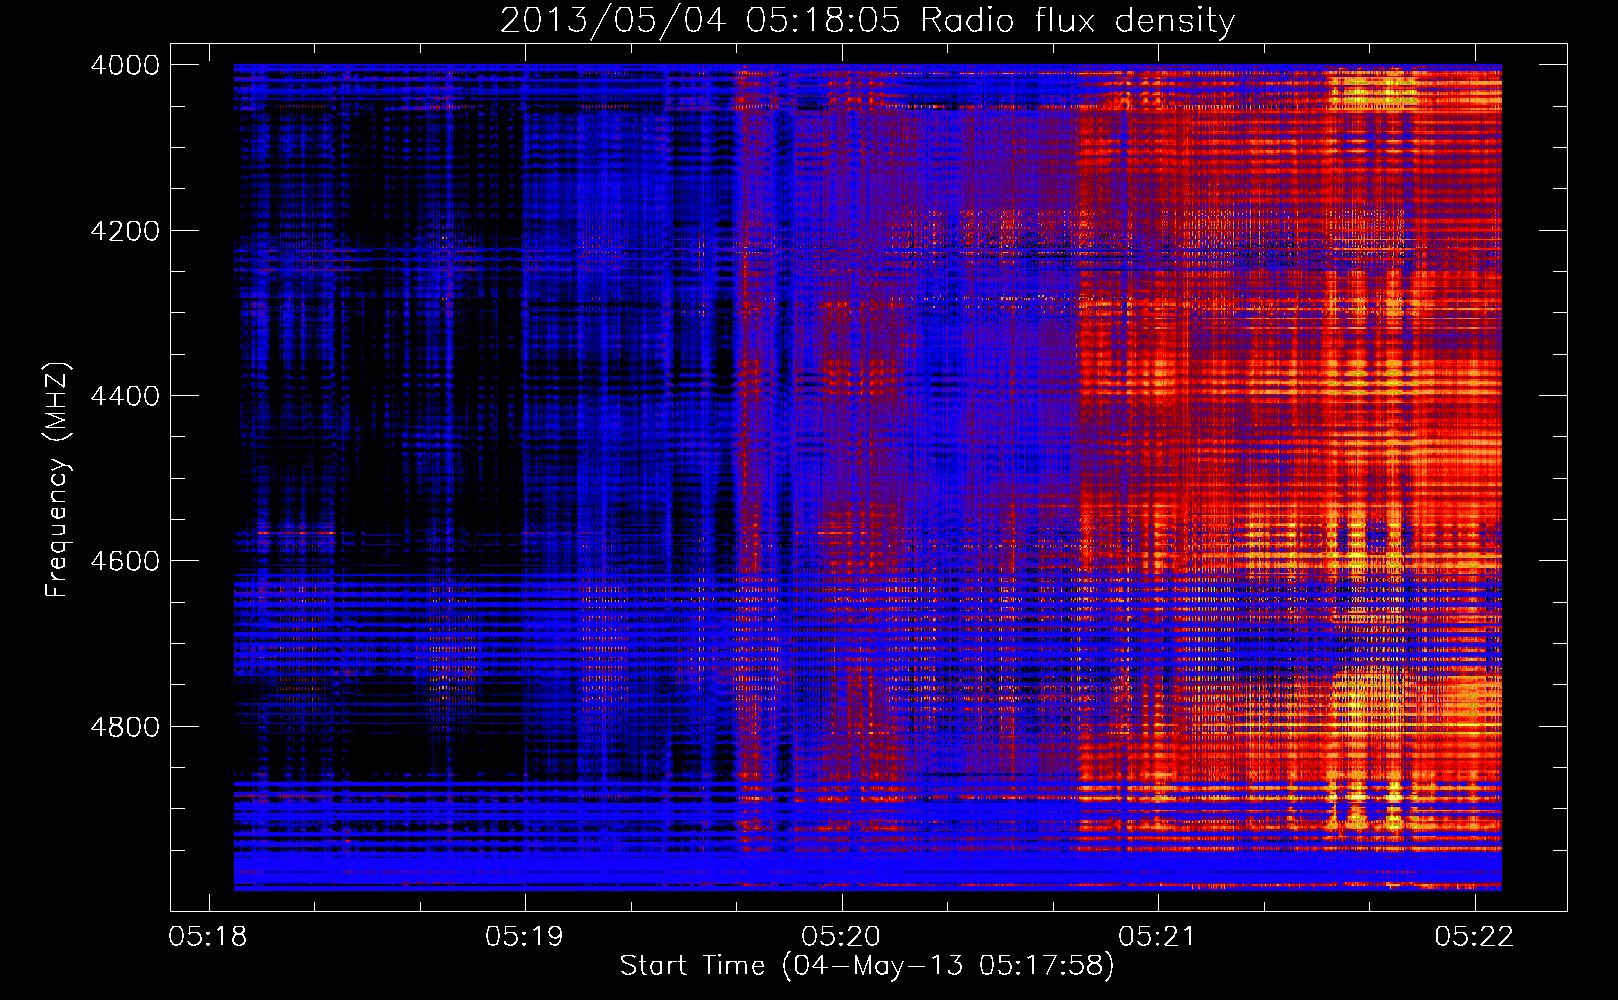Click the 05:20 time axis label
Image resolution: width=1618 pixels, height=1000 pixels.
pos(841,937)
